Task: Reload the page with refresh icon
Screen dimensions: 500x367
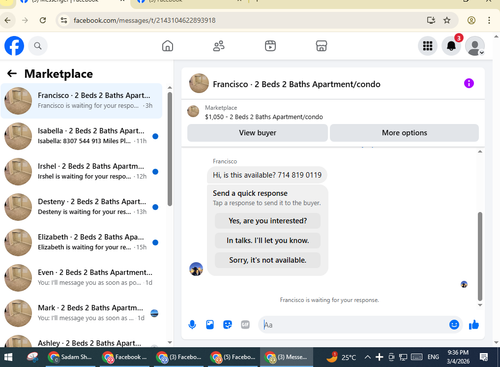Action: 43,20
